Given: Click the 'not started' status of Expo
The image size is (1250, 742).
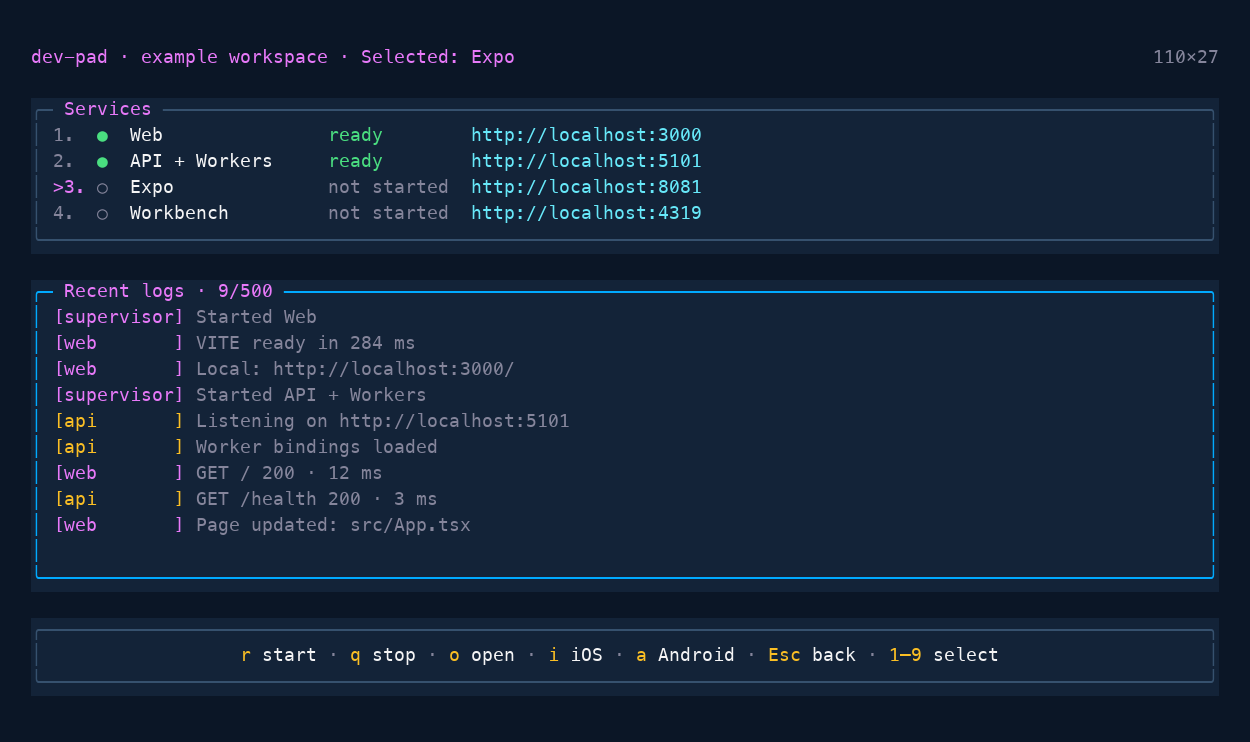Looking at the screenshot, I should (x=388, y=187).
